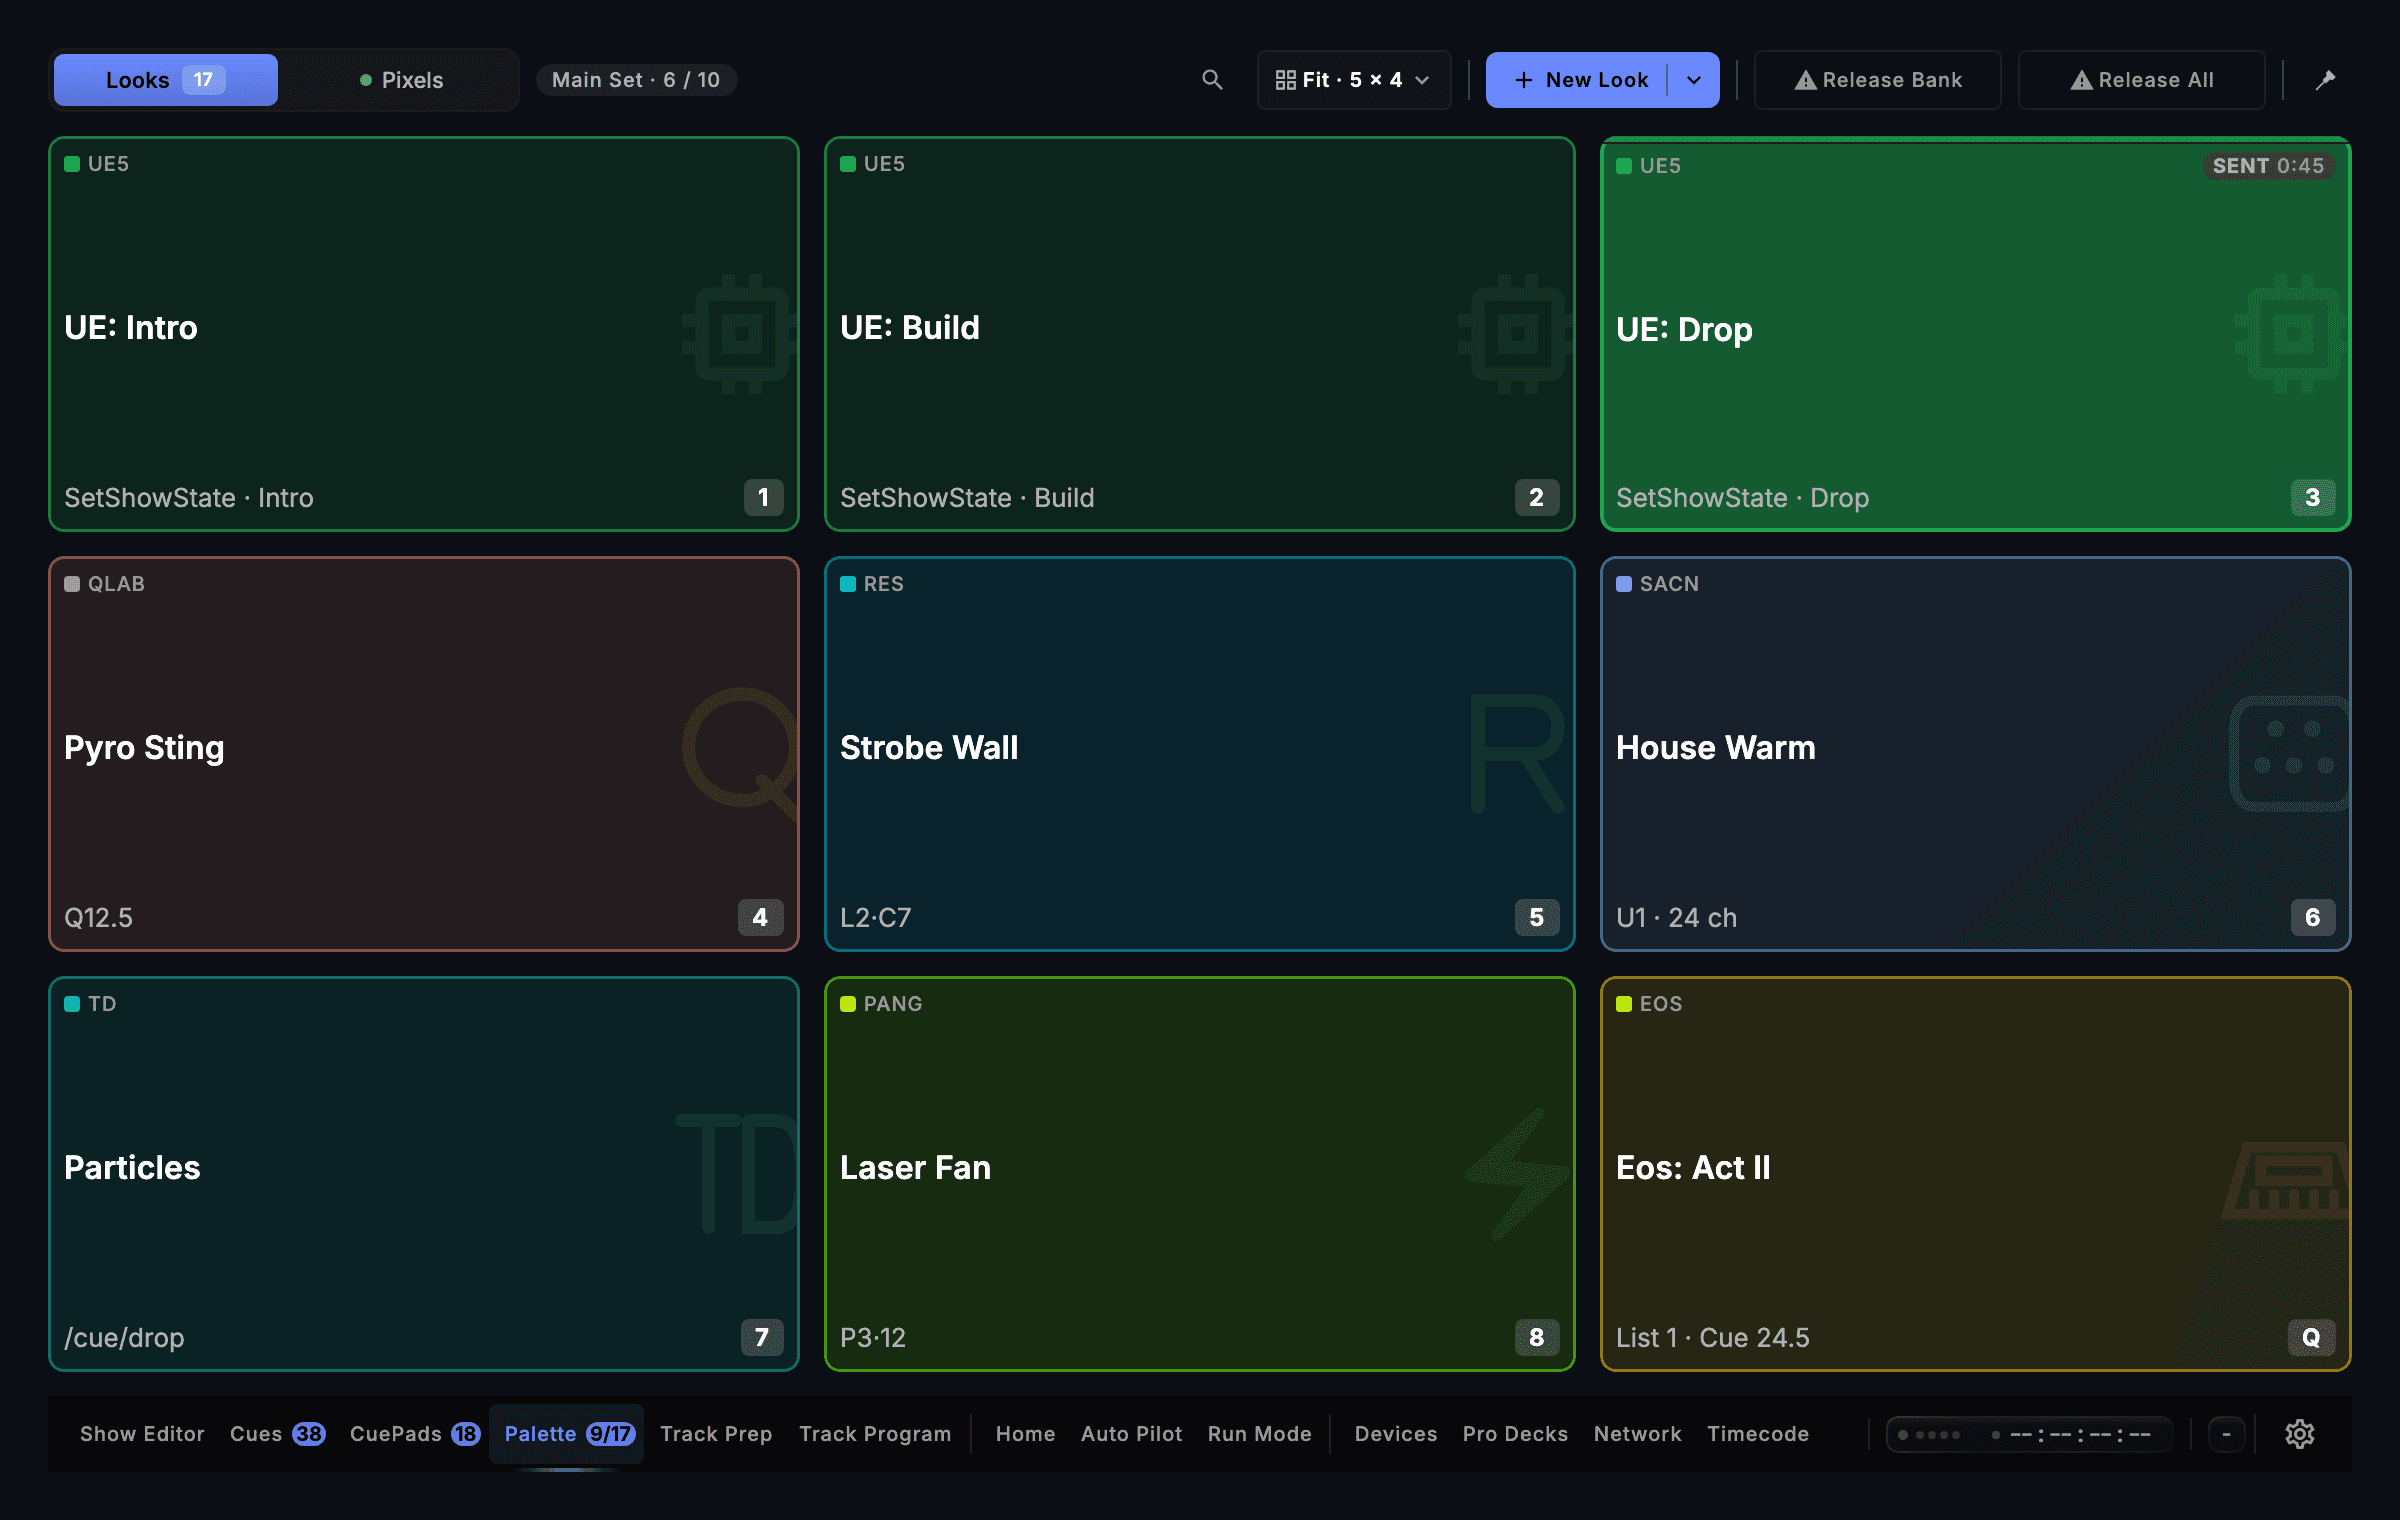
Task: Click the plus icon on New Look
Action: click(x=1523, y=80)
